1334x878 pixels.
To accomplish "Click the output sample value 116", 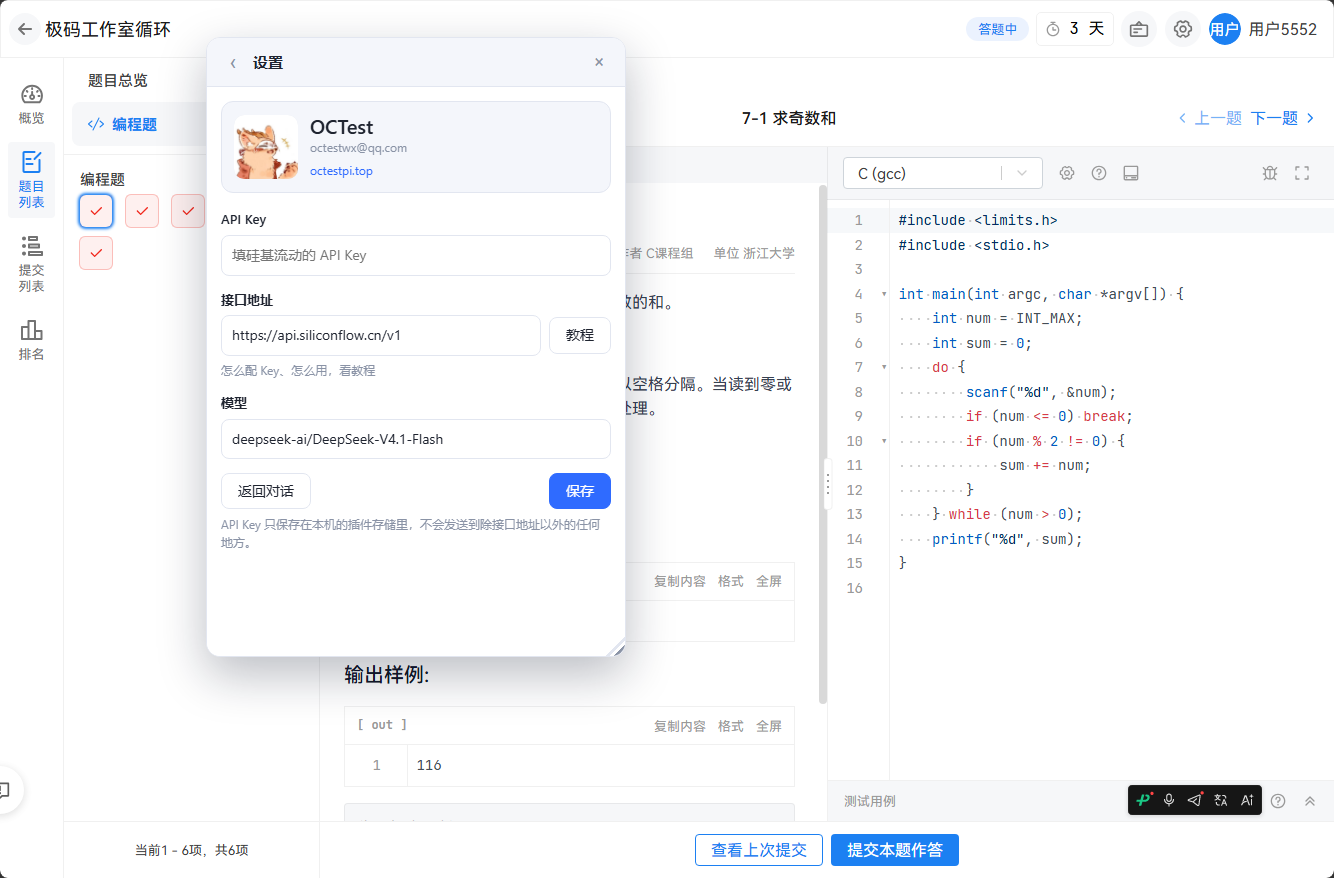I will point(429,765).
